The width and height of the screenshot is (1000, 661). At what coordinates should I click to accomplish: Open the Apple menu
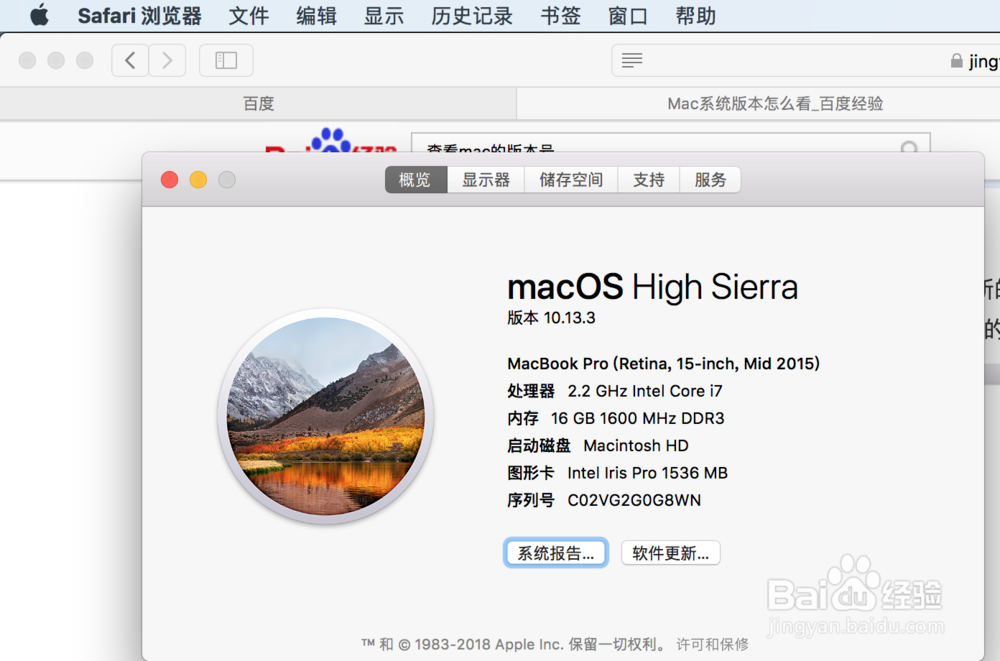[x=40, y=15]
